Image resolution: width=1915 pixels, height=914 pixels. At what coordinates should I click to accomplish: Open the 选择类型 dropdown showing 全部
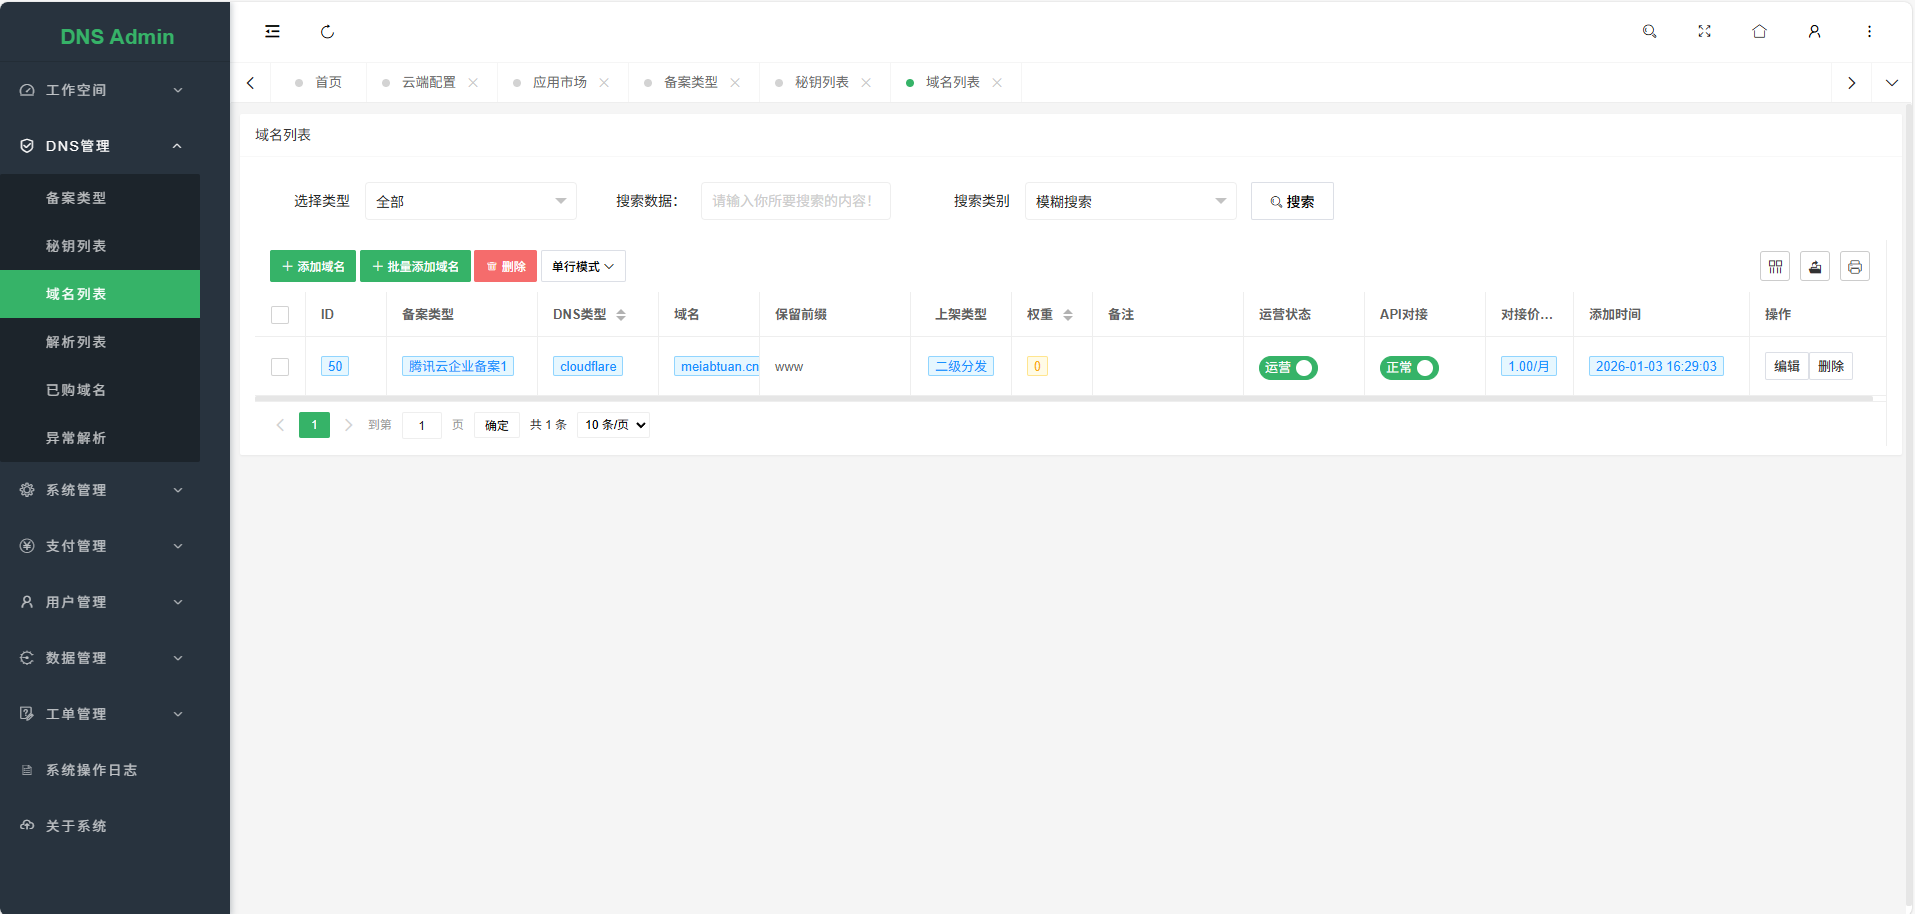470,202
